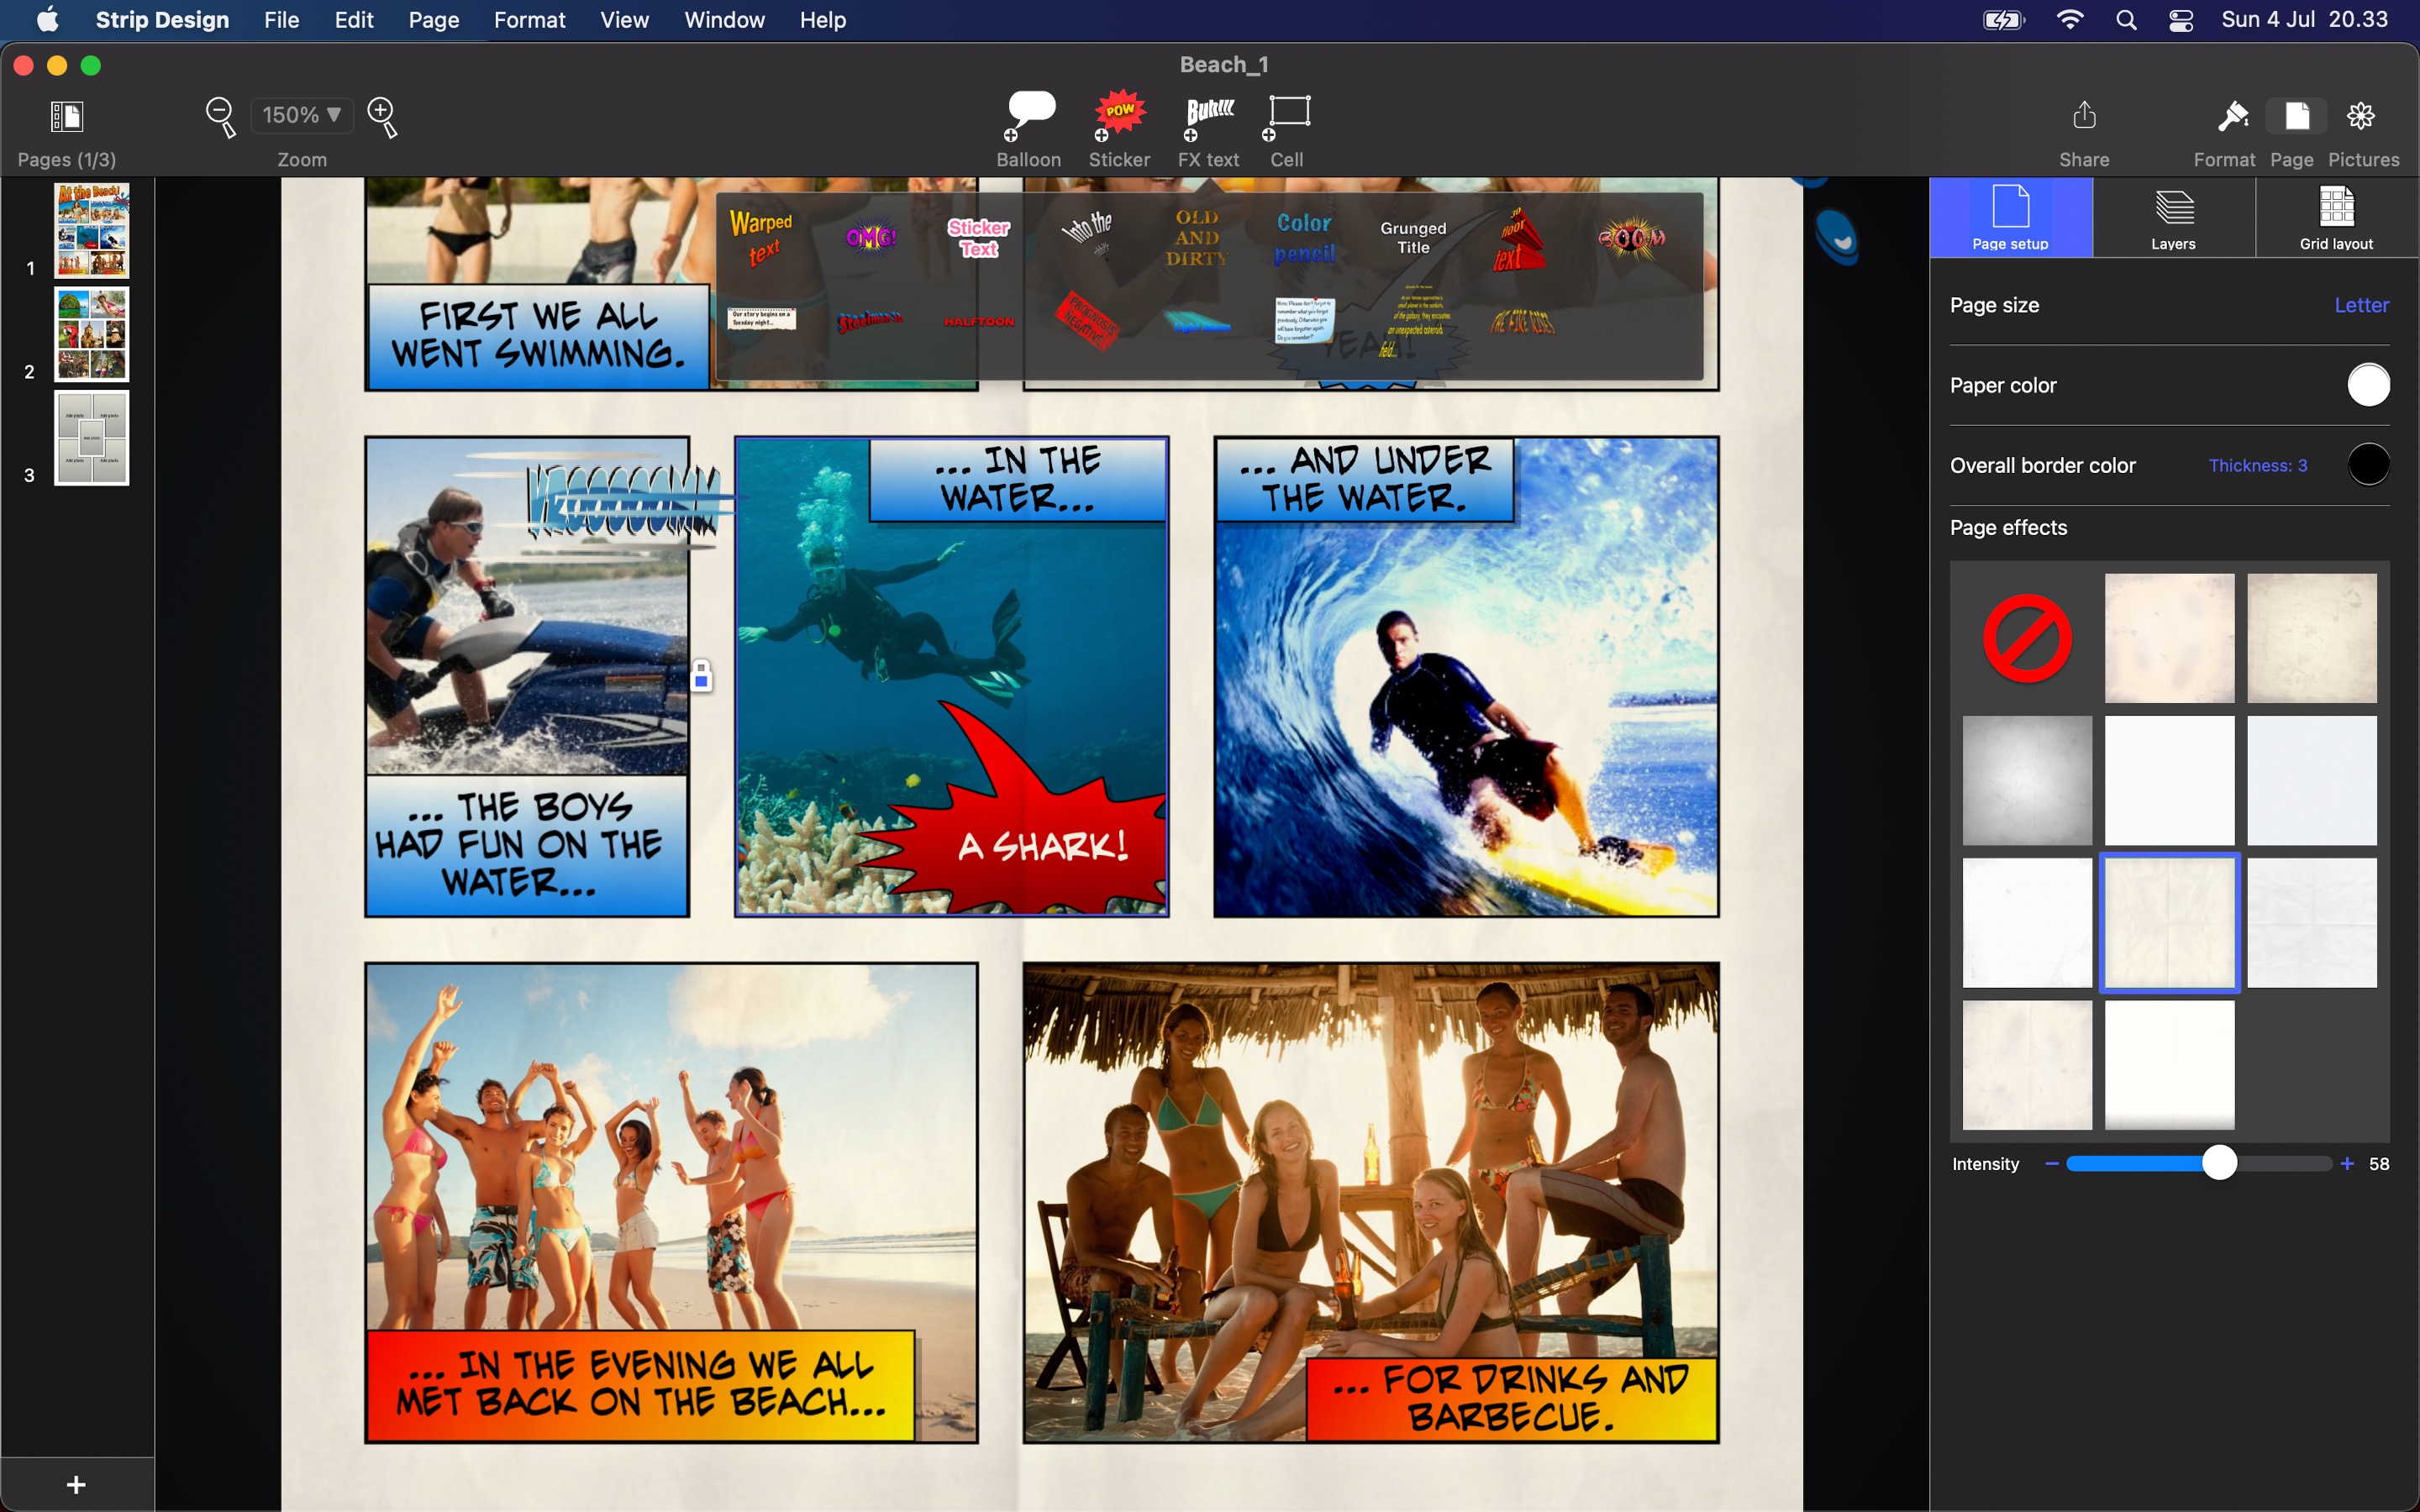The height and width of the screenshot is (1512, 2420).
Task: Toggle the Pages sidebar panel
Action: [x=67, y=117]
